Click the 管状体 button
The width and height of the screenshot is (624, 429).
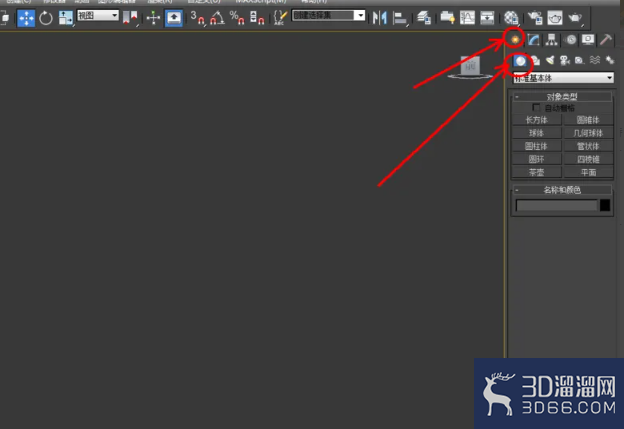[x=588, y=146]
